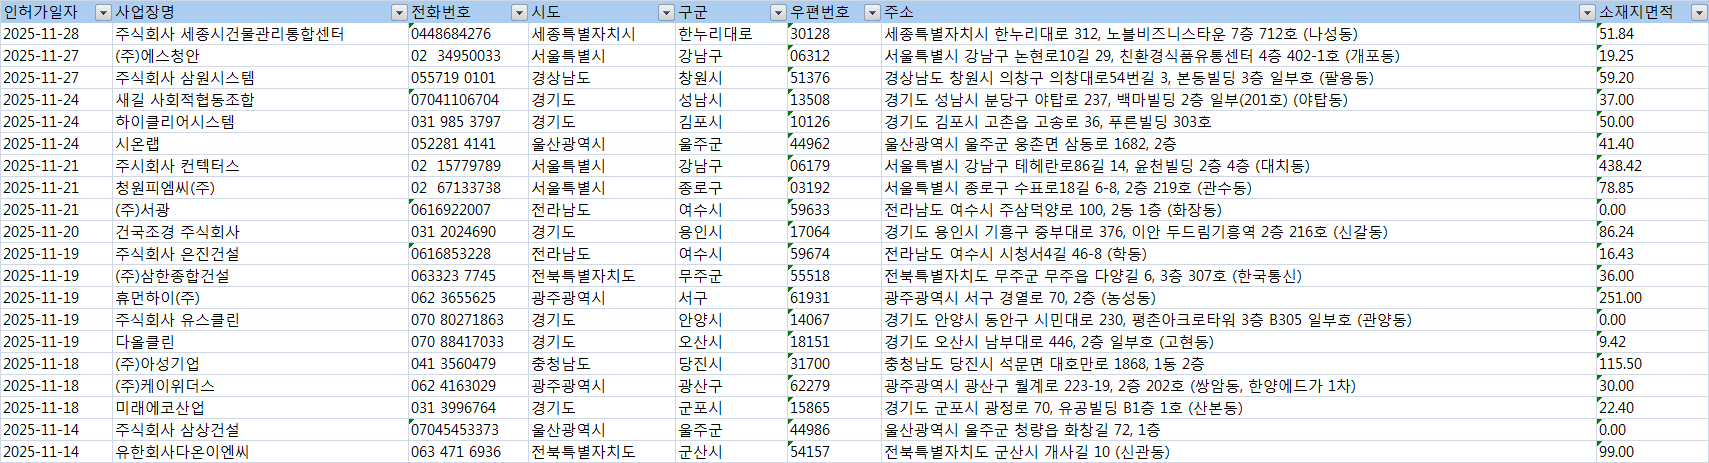Open the 소재지면적 column filter dropdown

(x=1699, y=12)
